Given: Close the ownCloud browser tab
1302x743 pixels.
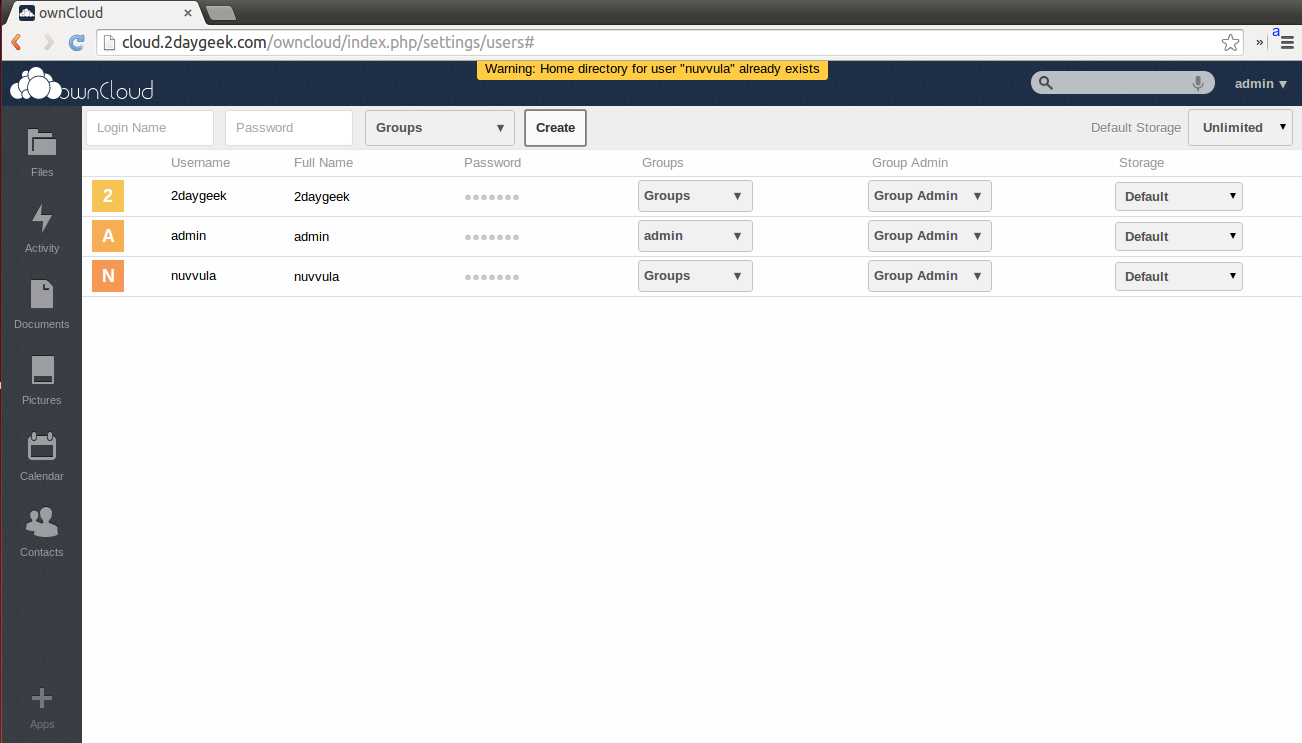Looking at the screenshot, I should 187,13.
